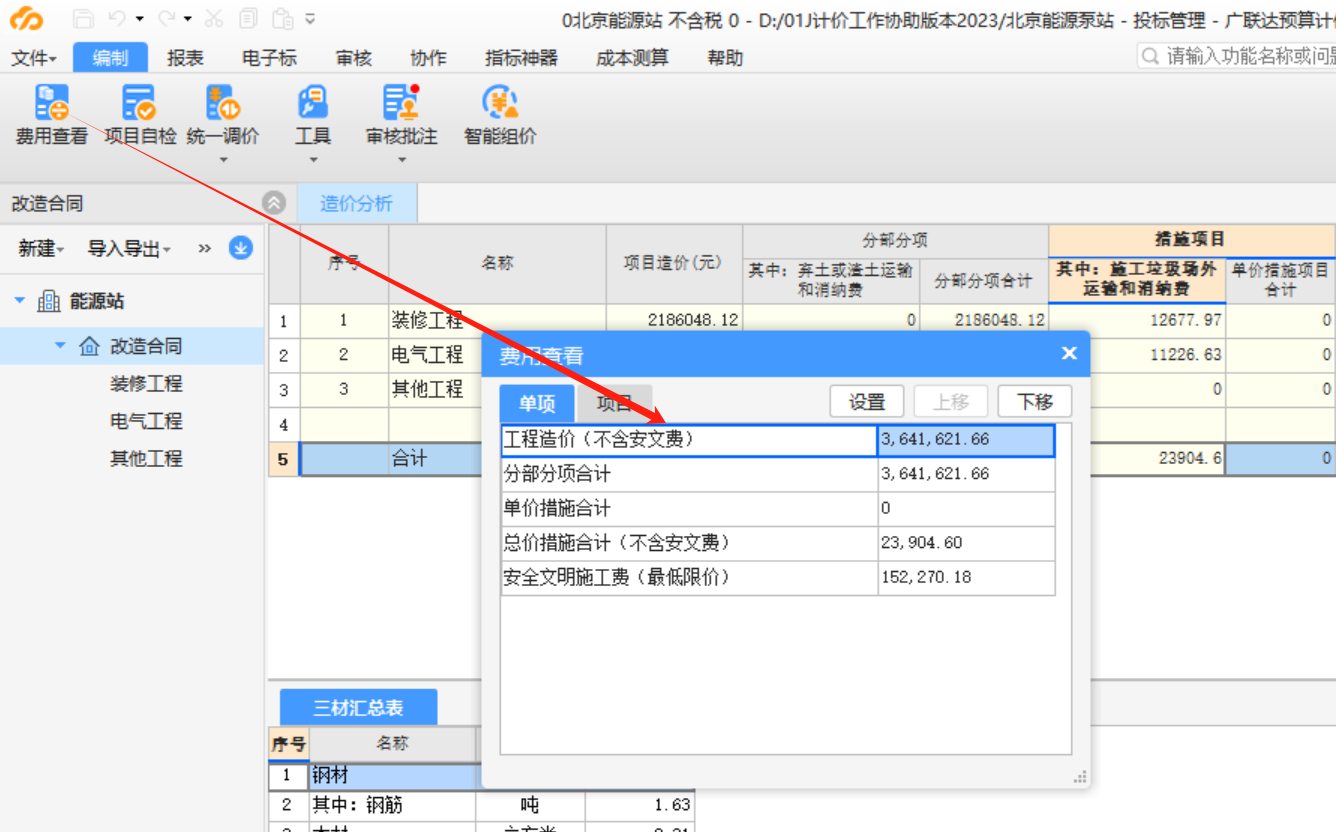
Task: Click the copy icon in title bar
Action: [x=248, y=18]
